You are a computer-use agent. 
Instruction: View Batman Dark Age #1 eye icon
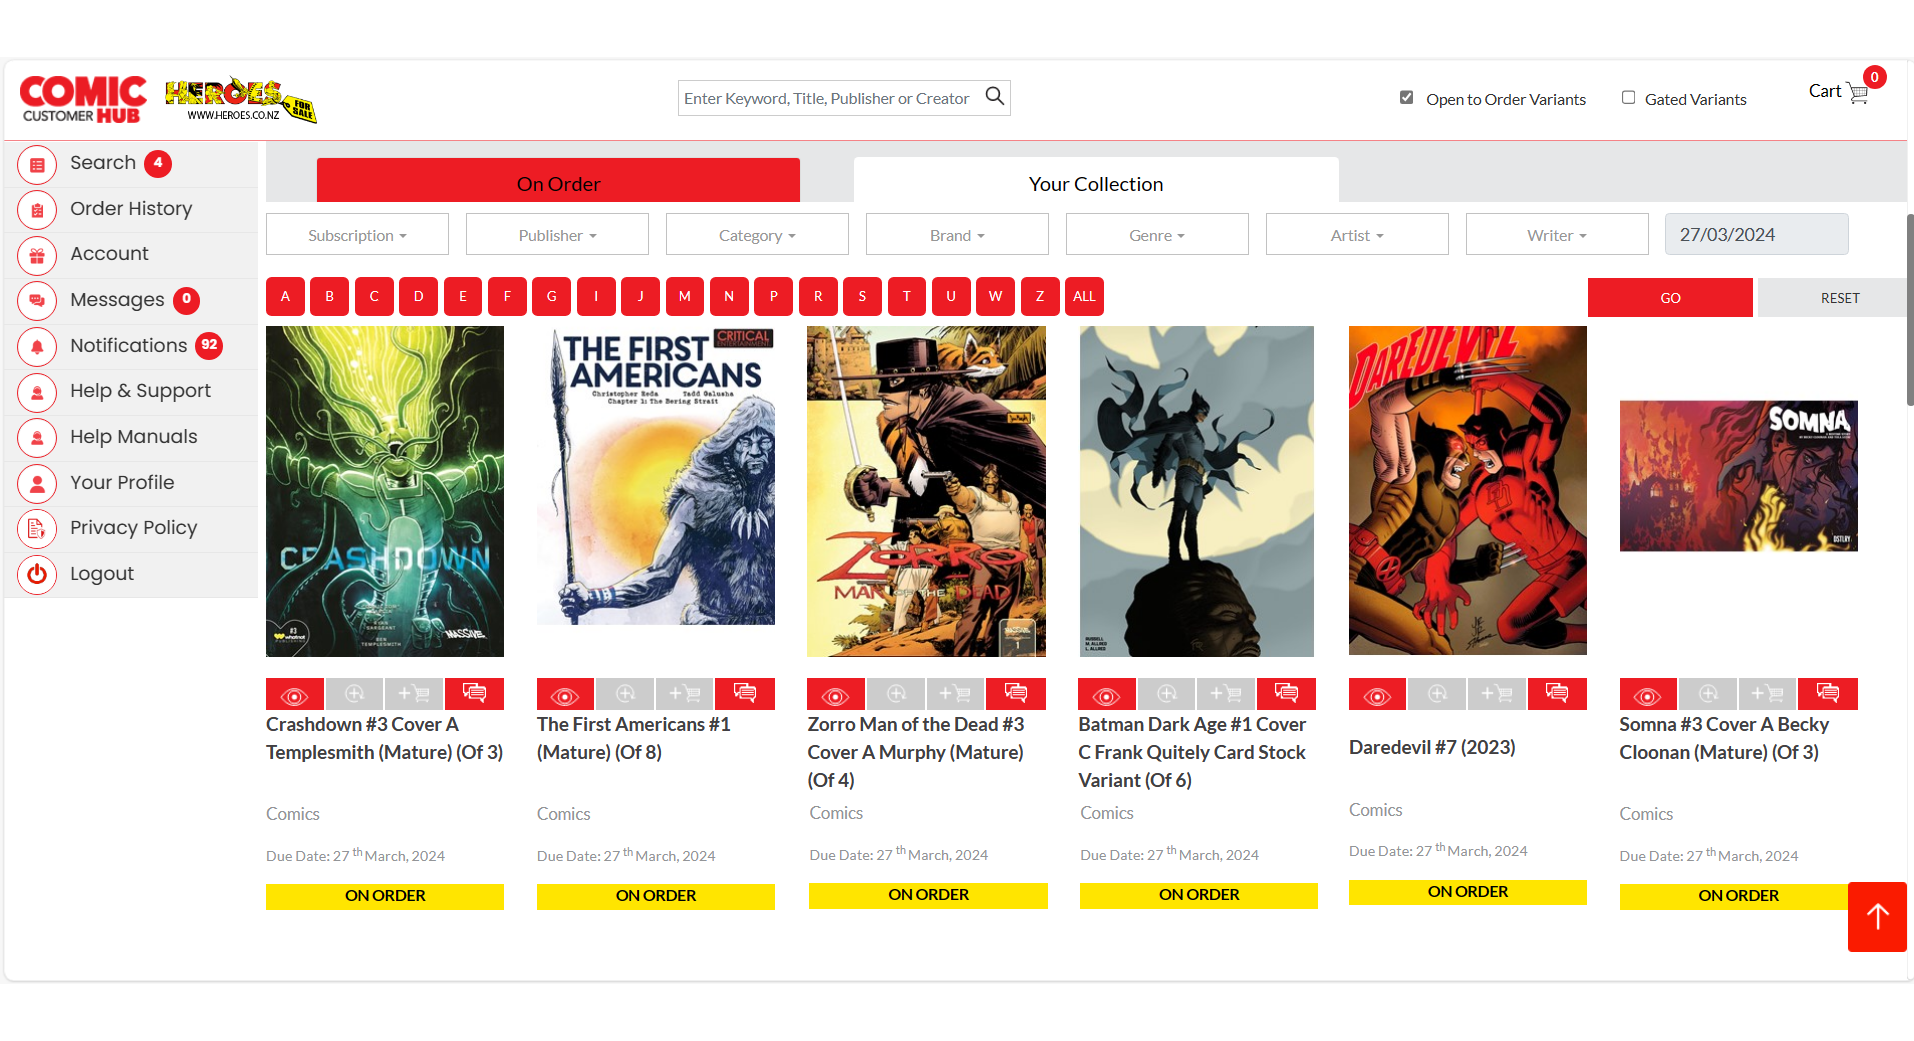[x=1107, y=694]
